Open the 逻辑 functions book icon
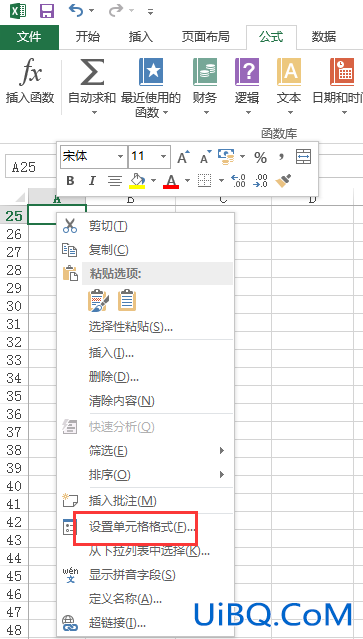363x639 pixels. [x=247, y=72]
